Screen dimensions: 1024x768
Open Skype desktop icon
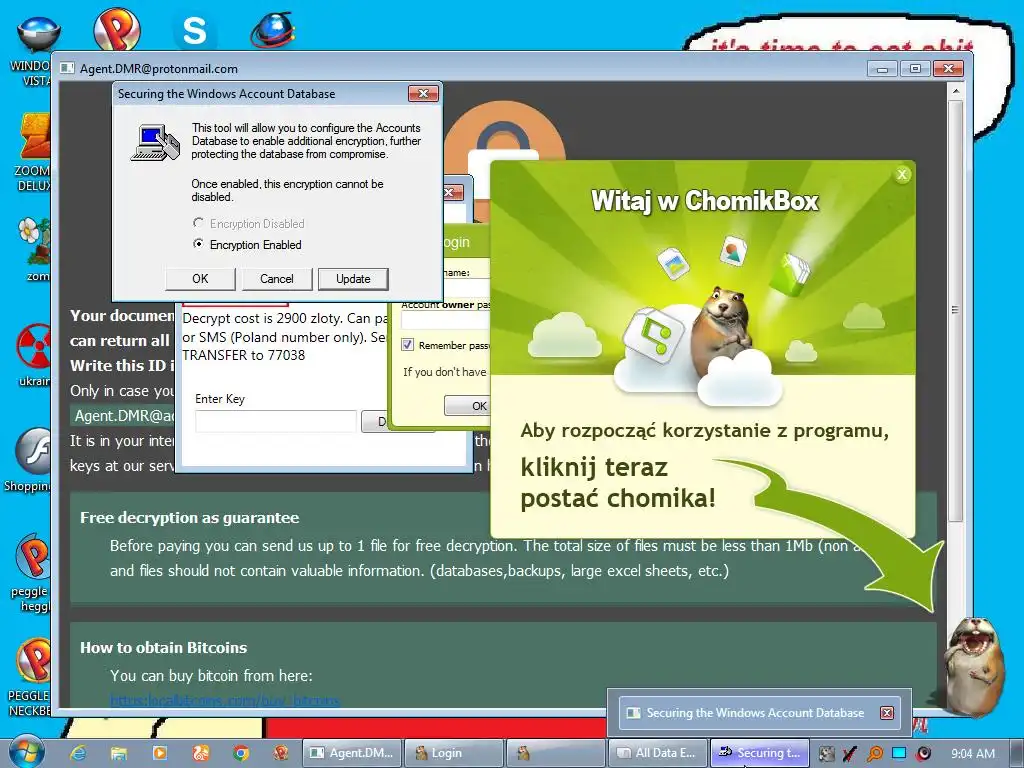(x=194, y=31)
